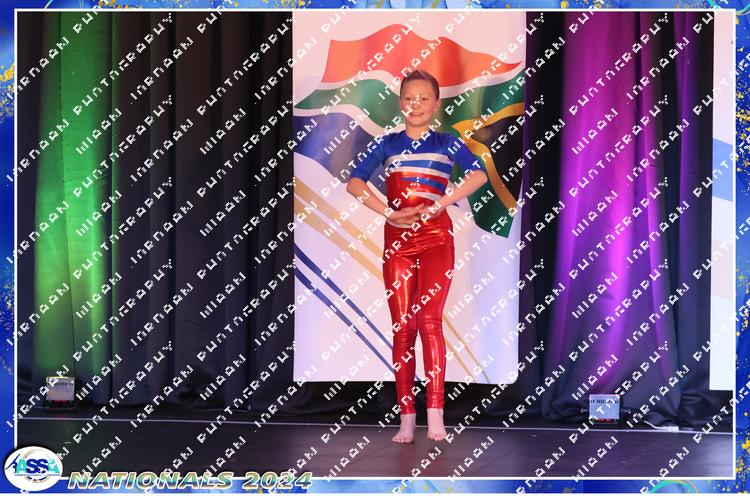Click the blue decorative frame top border

click(375, 5)
